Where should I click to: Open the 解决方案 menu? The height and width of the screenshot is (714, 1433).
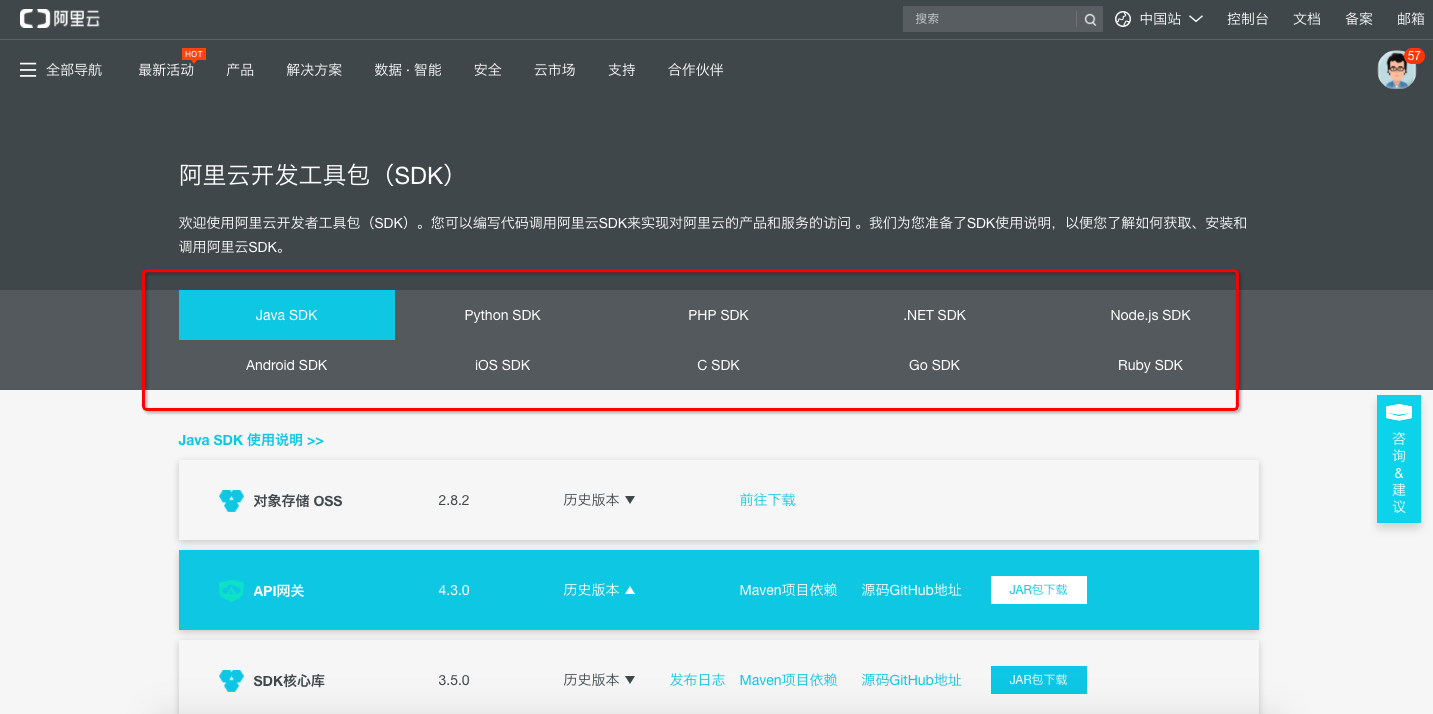point(314,70)
